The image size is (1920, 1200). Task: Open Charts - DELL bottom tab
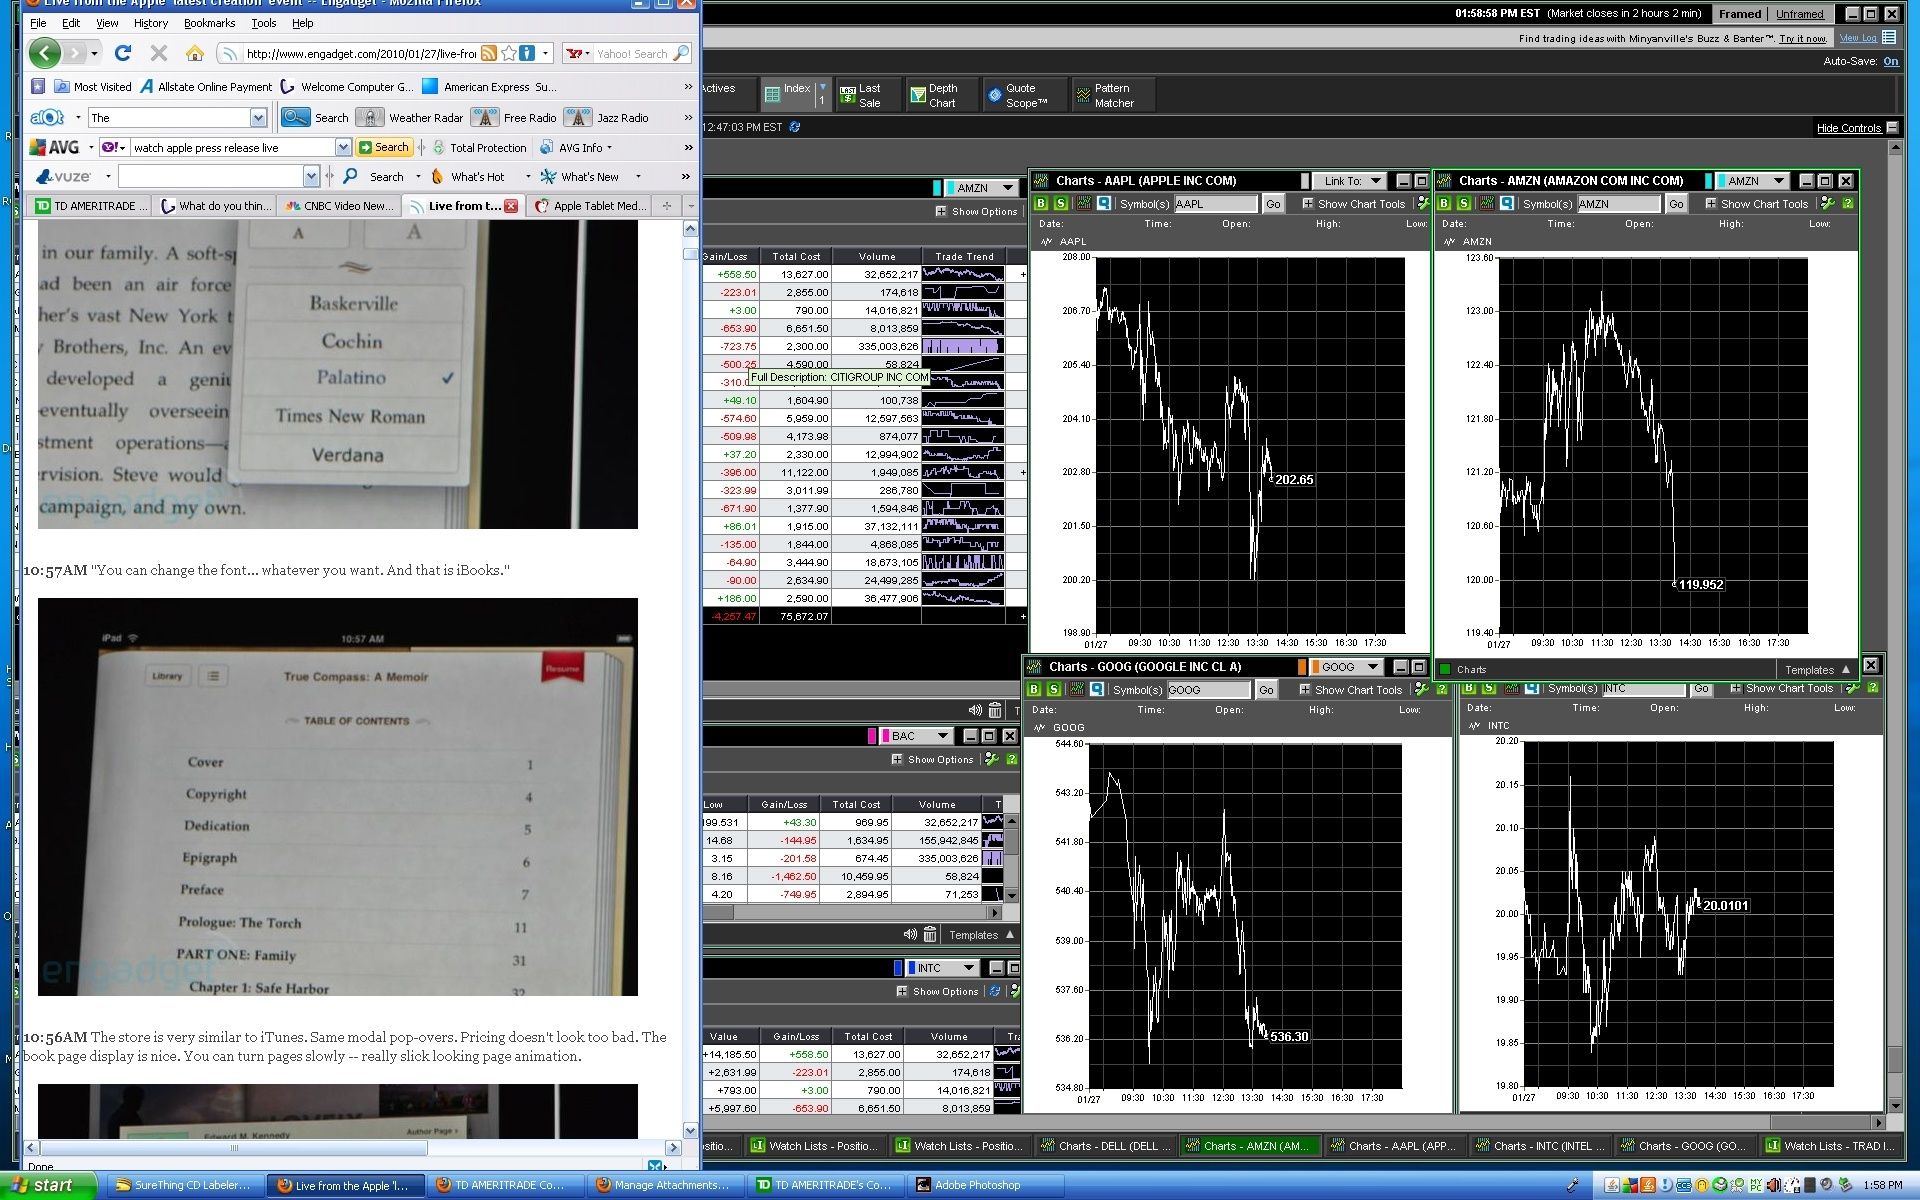pyautogui.click(x=1106, y=1146)
